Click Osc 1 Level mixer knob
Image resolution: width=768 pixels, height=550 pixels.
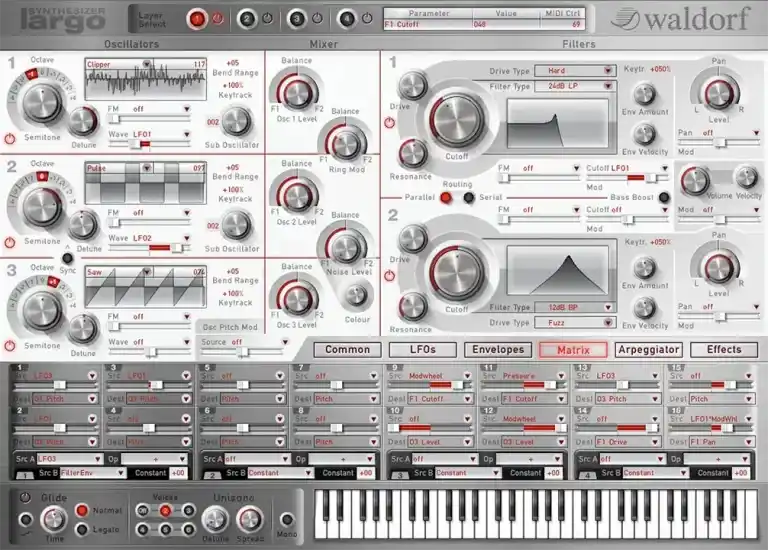coord(297,93)
